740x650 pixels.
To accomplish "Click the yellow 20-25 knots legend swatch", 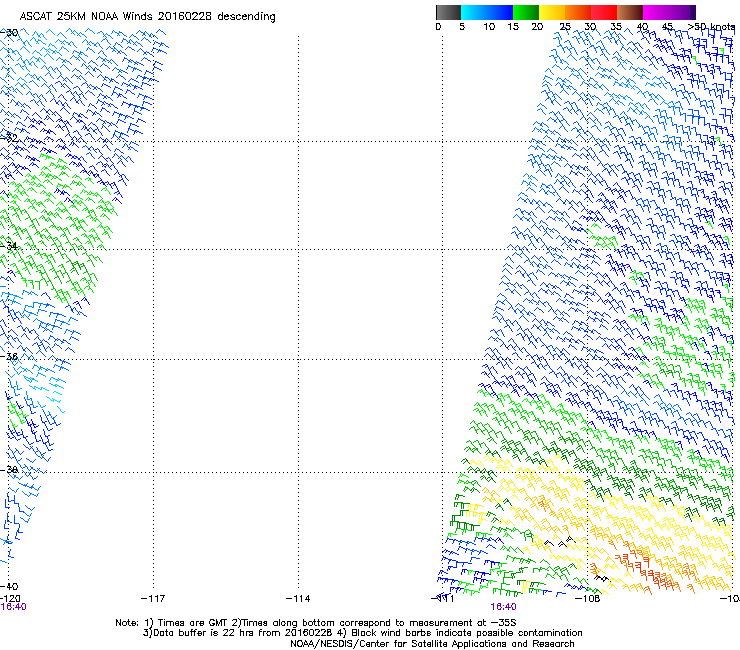I will [552, 12].
